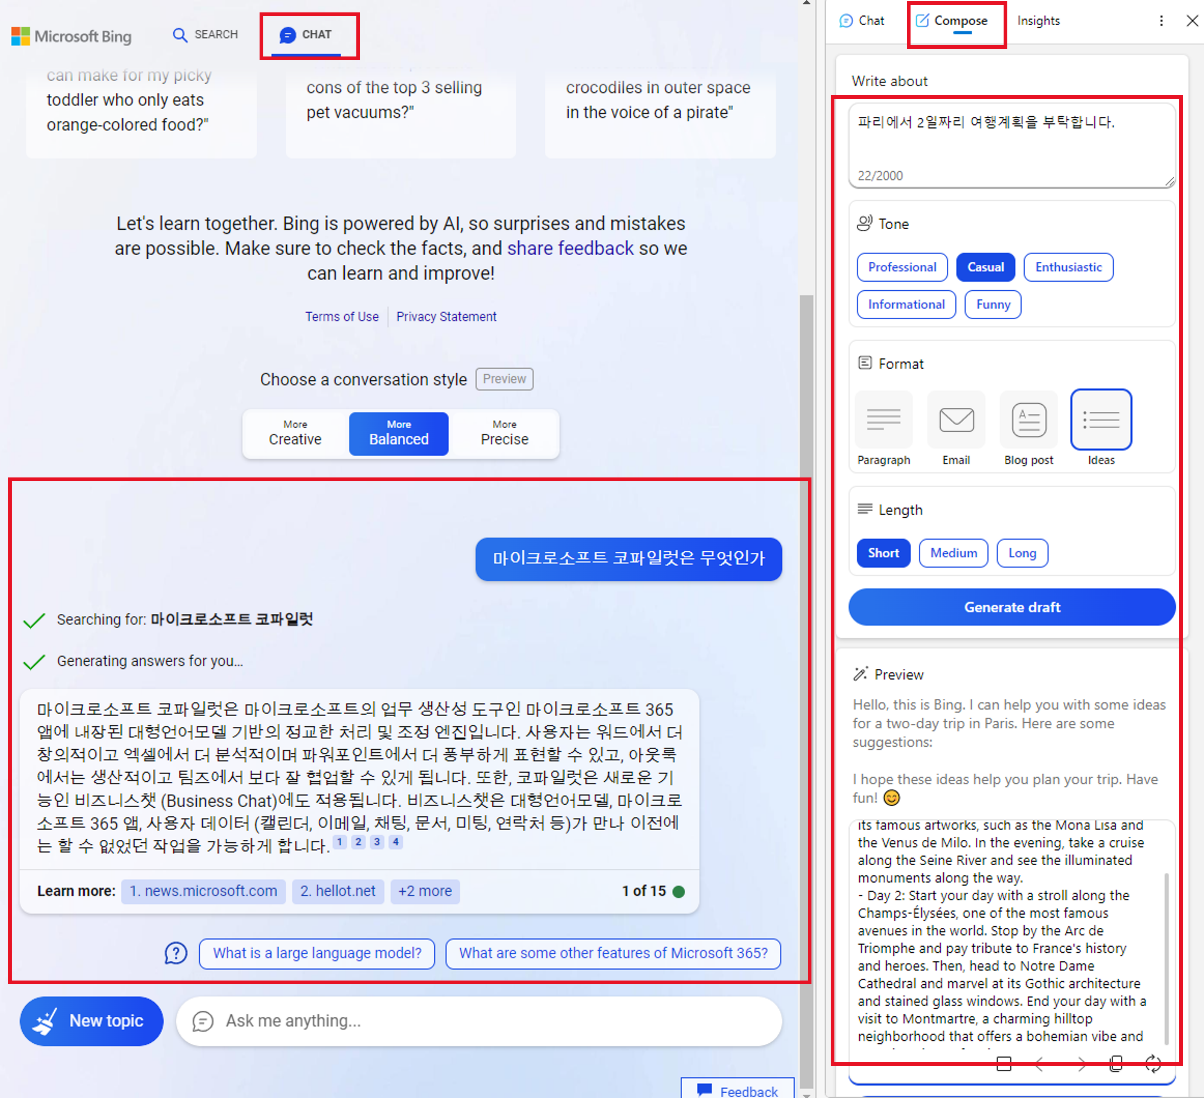1204x1098 pixels.
Task: Expand the +2 more sources
Action: pos(425,891)
